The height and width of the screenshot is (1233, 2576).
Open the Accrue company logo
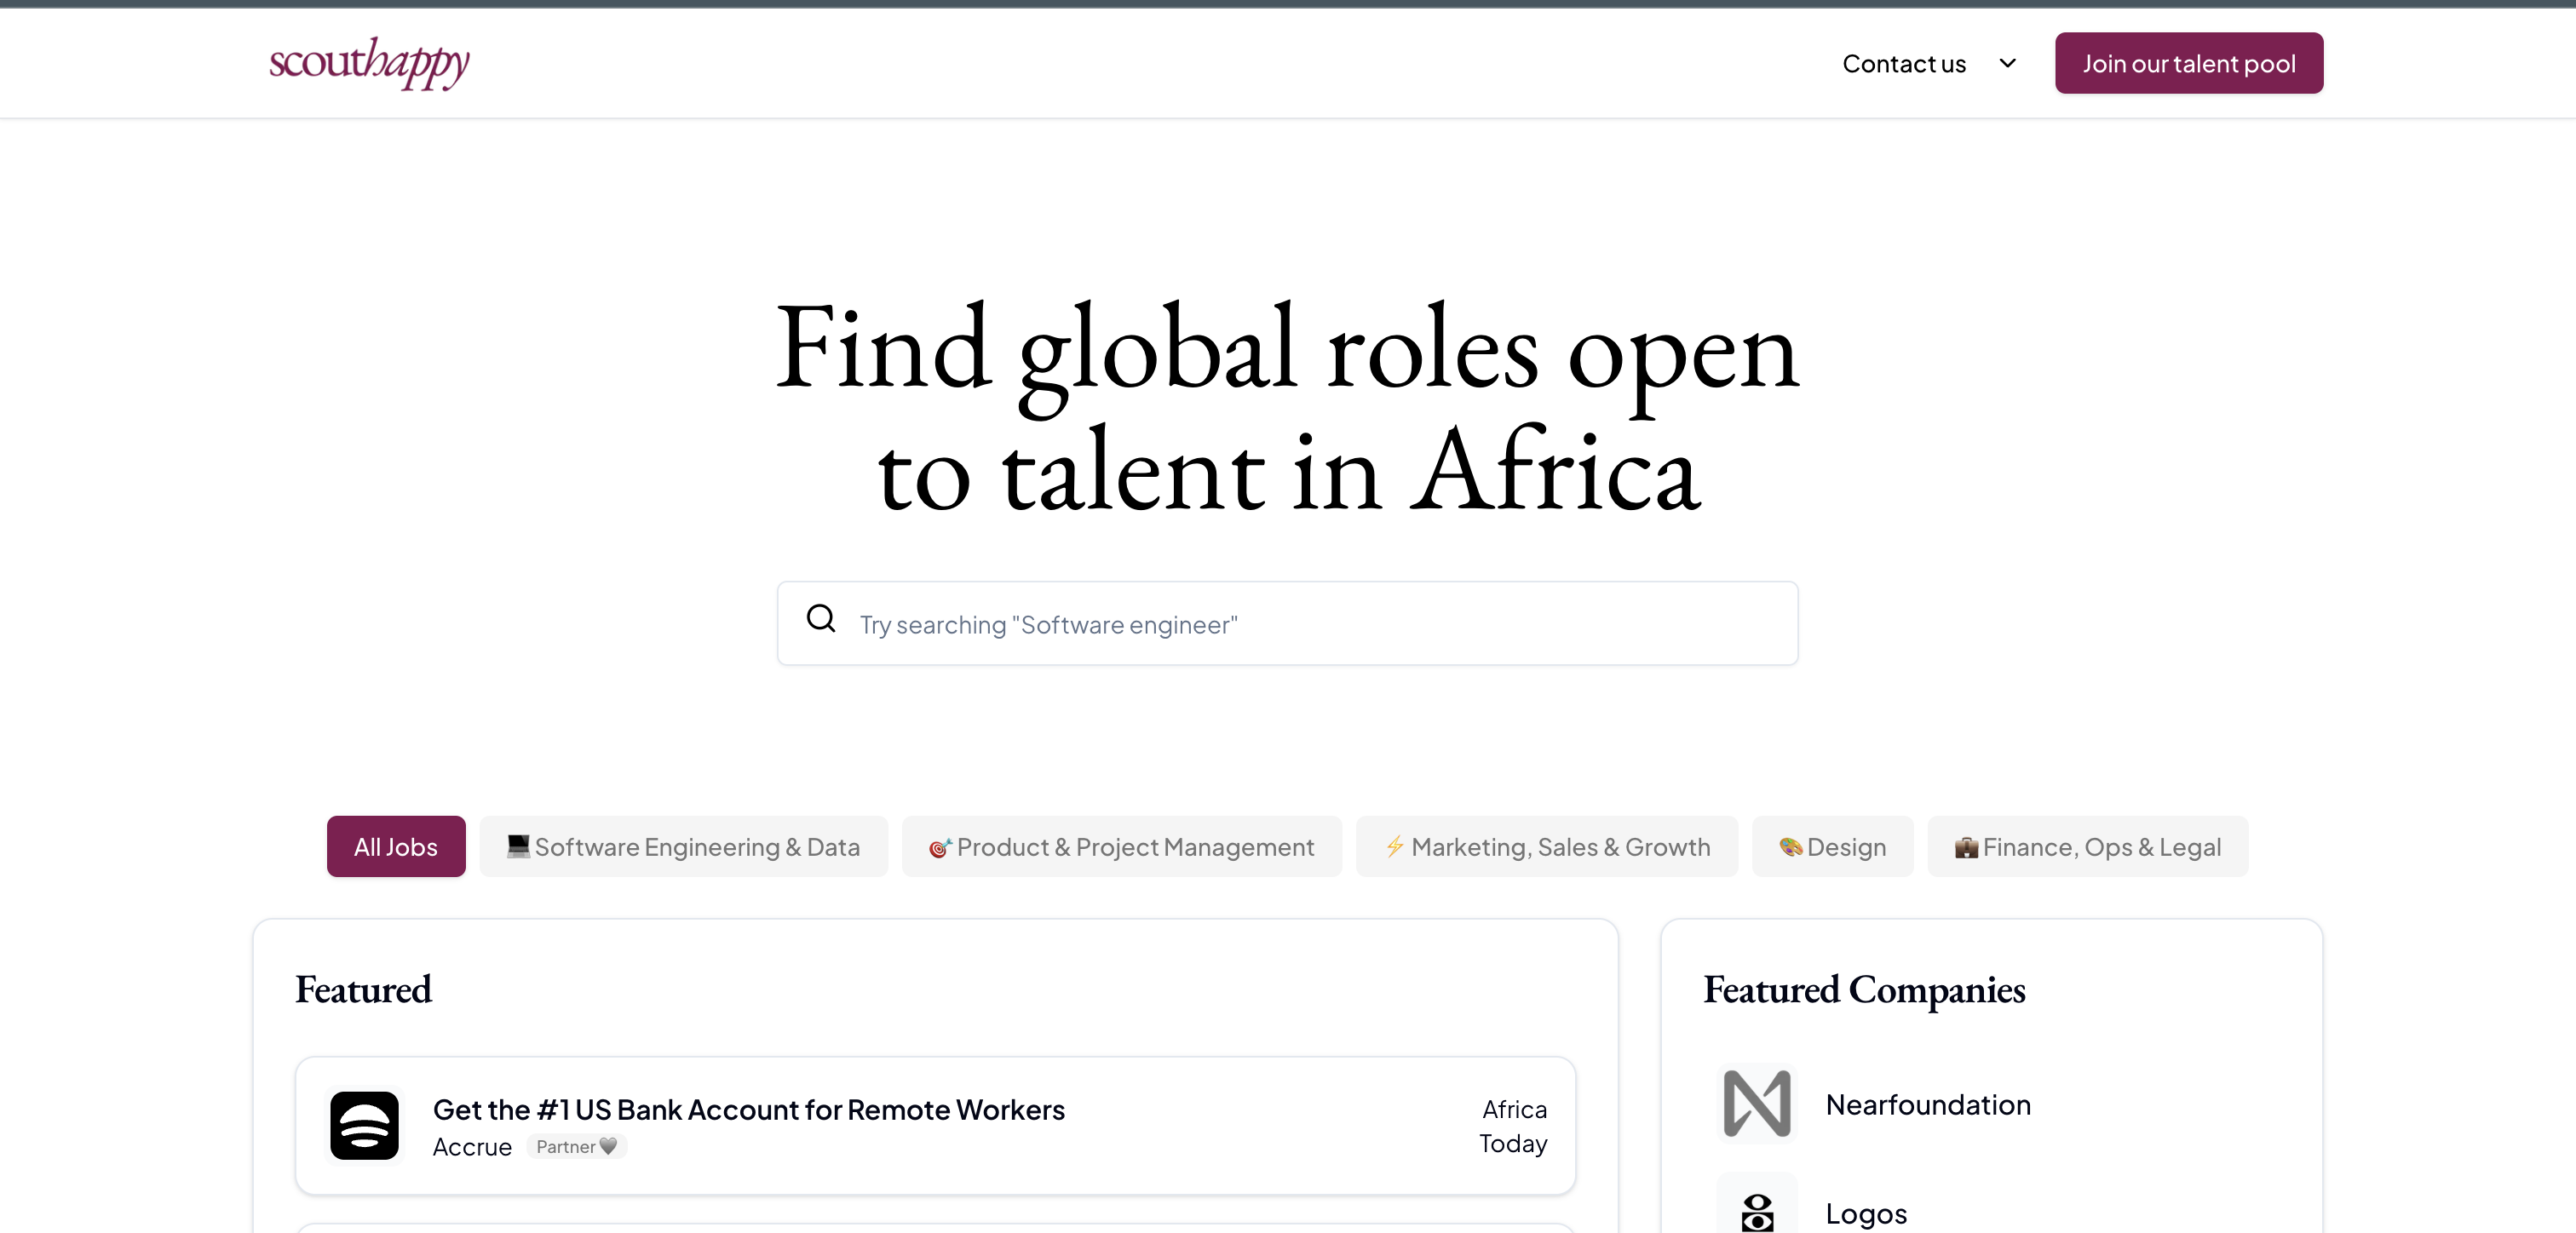(365, 1125)
